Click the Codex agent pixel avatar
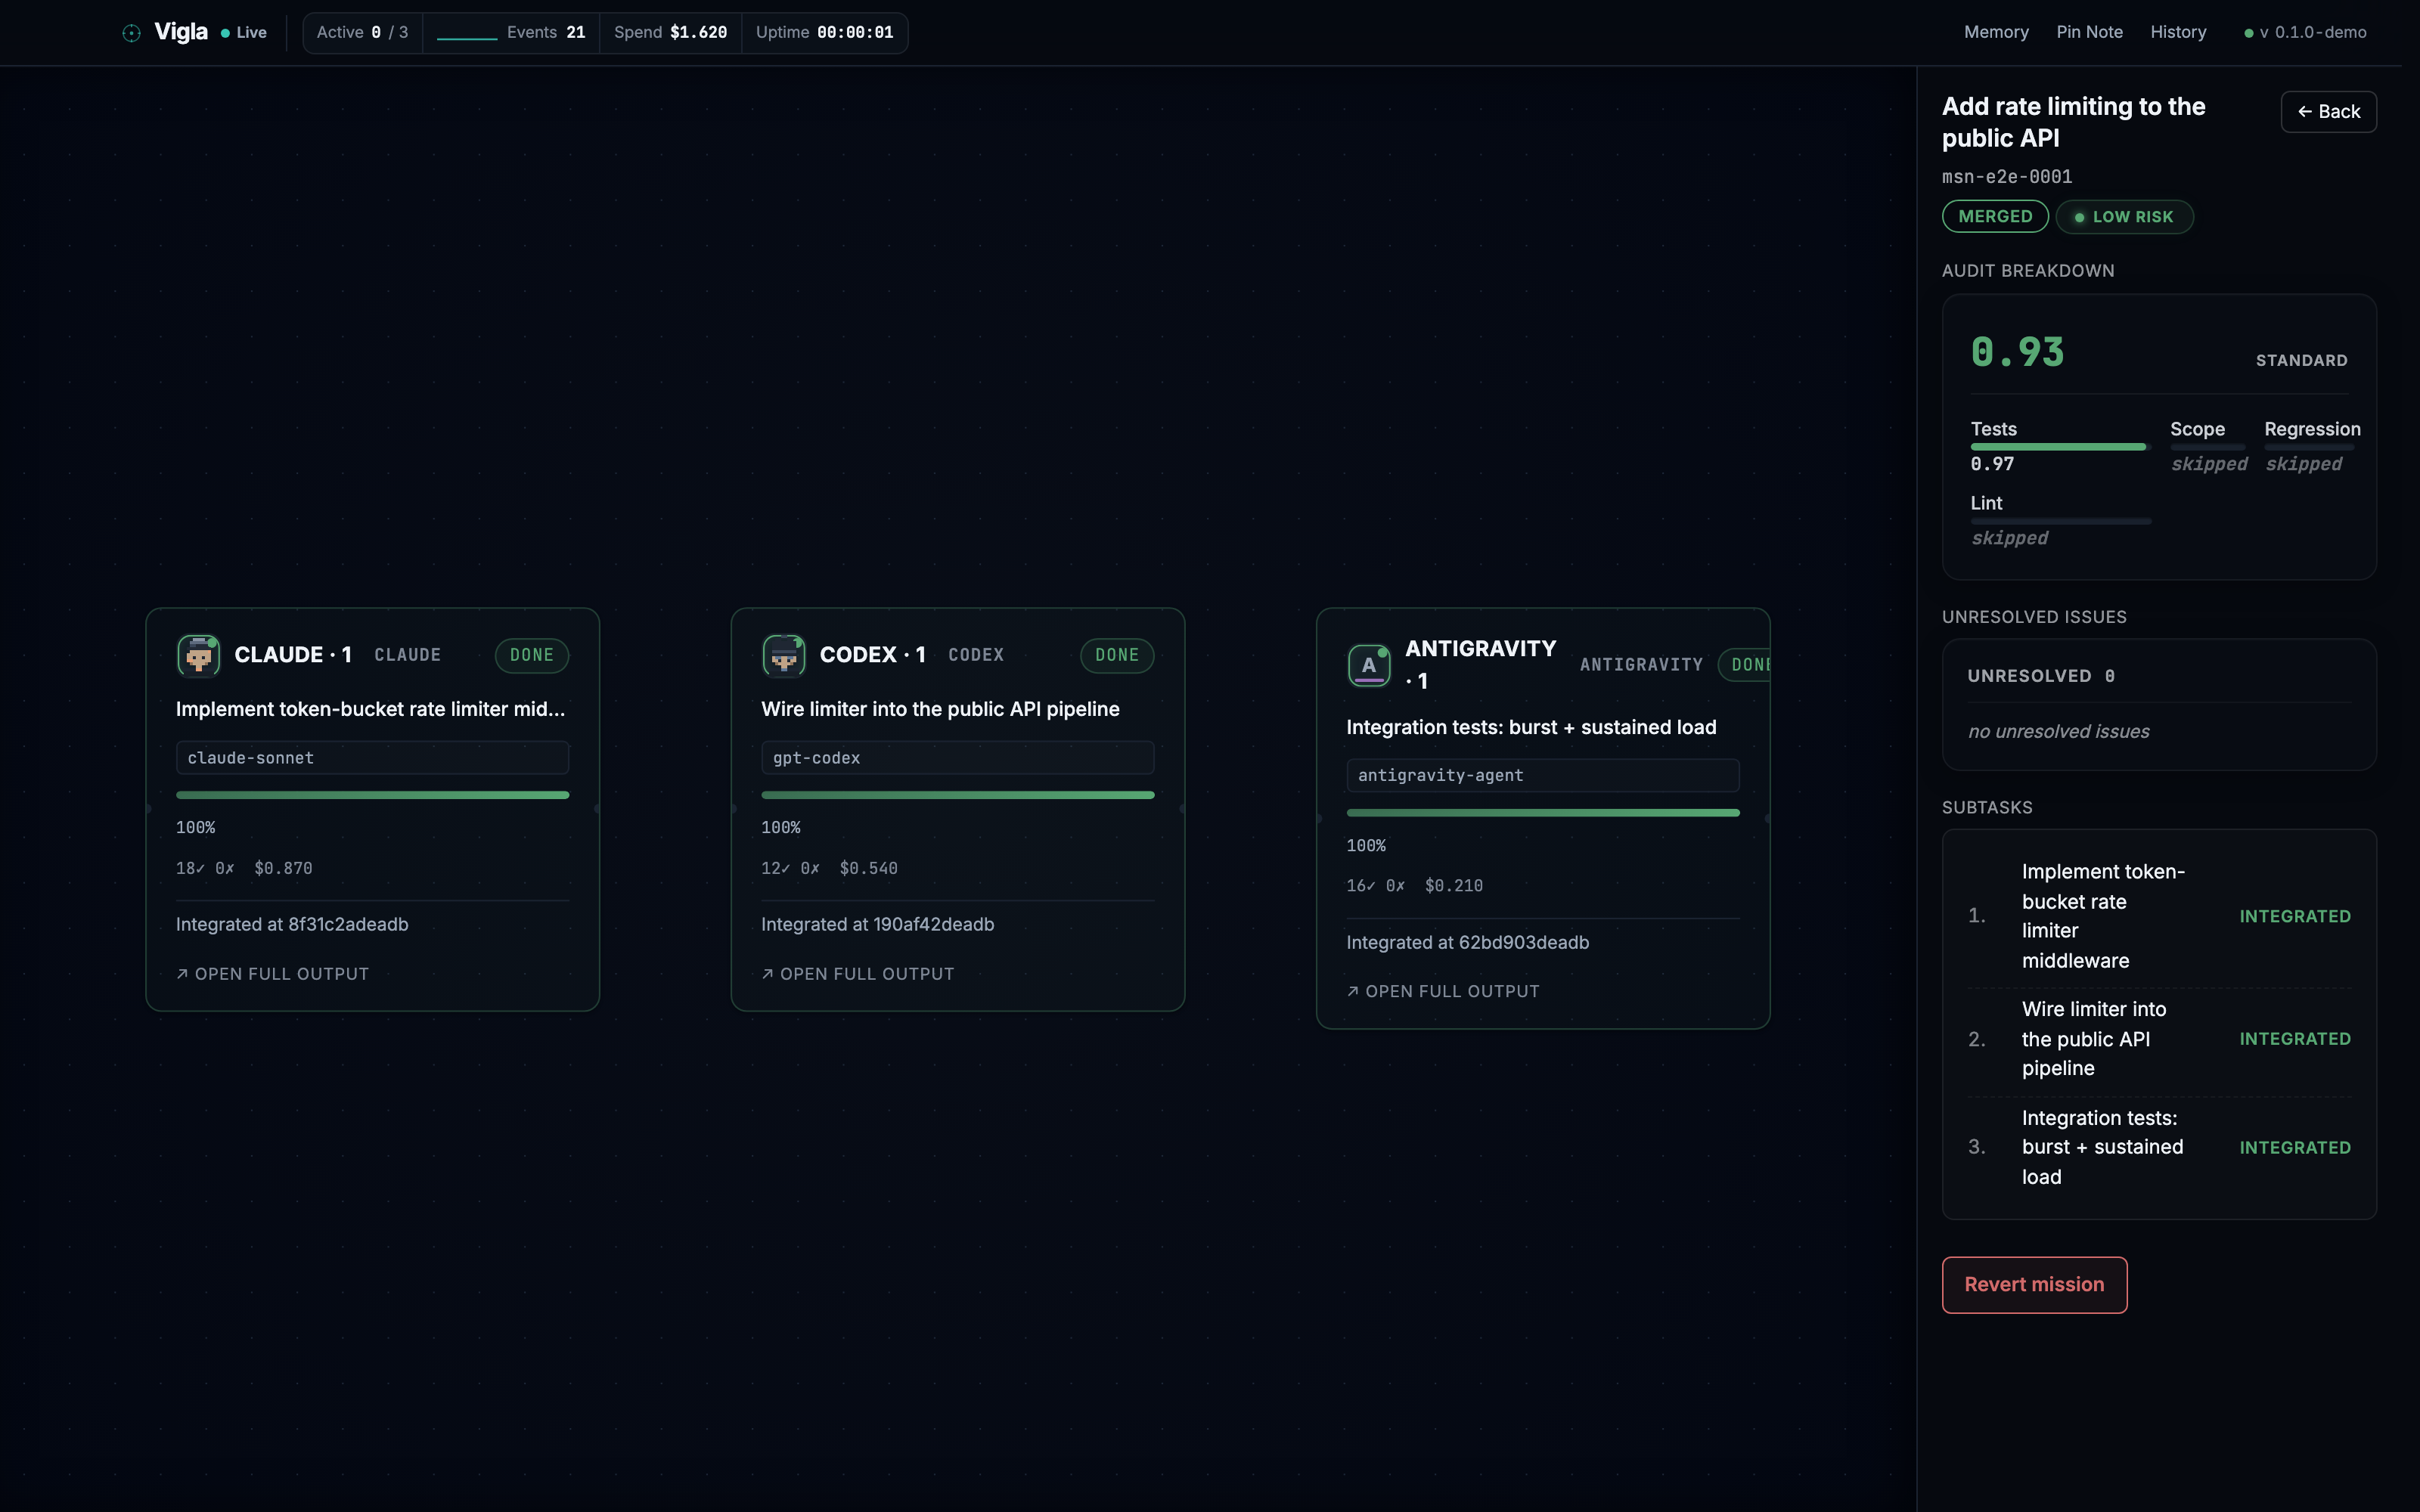This screenshot has width=2420, height=1512. pos(784,656)
